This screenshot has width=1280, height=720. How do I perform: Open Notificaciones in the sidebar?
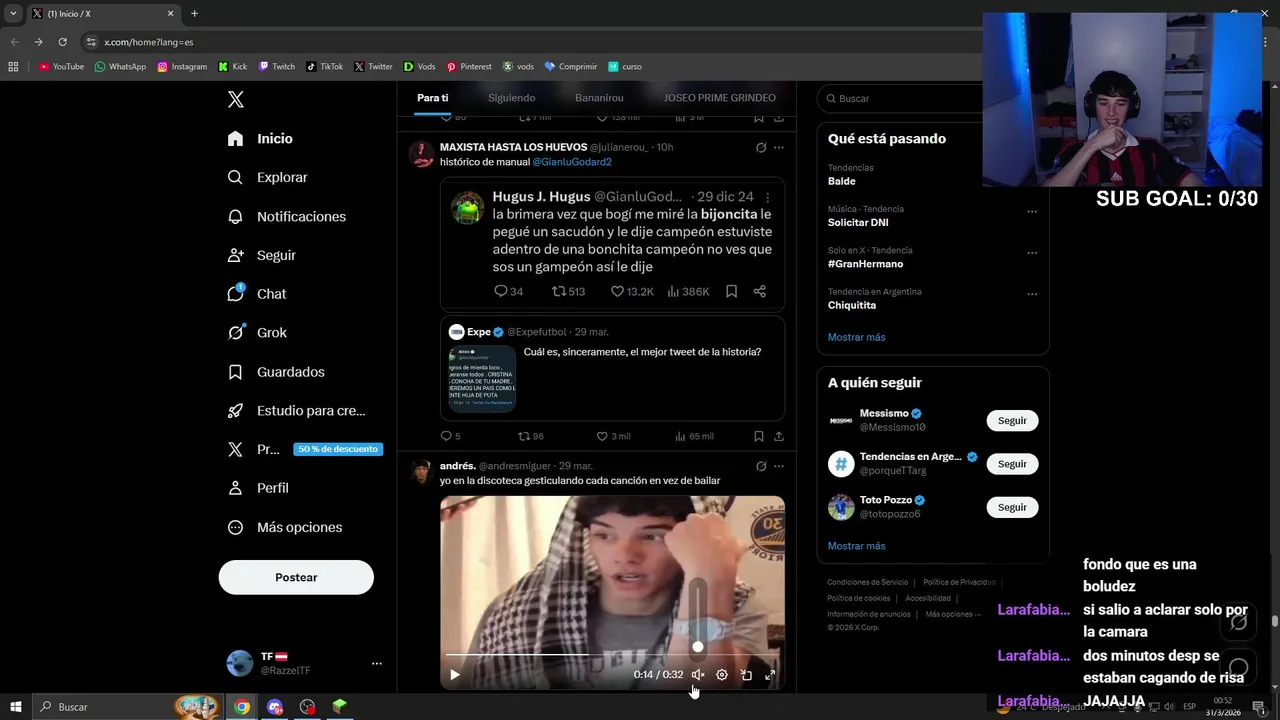(x=286, y=216)
